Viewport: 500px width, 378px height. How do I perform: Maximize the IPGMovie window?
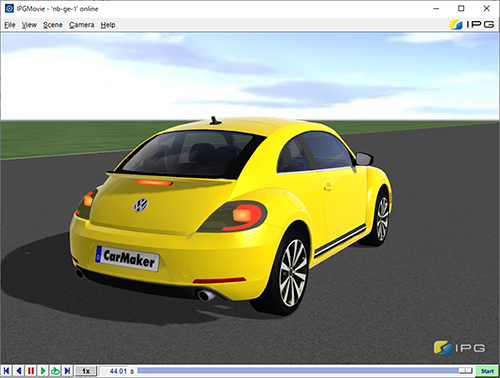tap(461, 9)
